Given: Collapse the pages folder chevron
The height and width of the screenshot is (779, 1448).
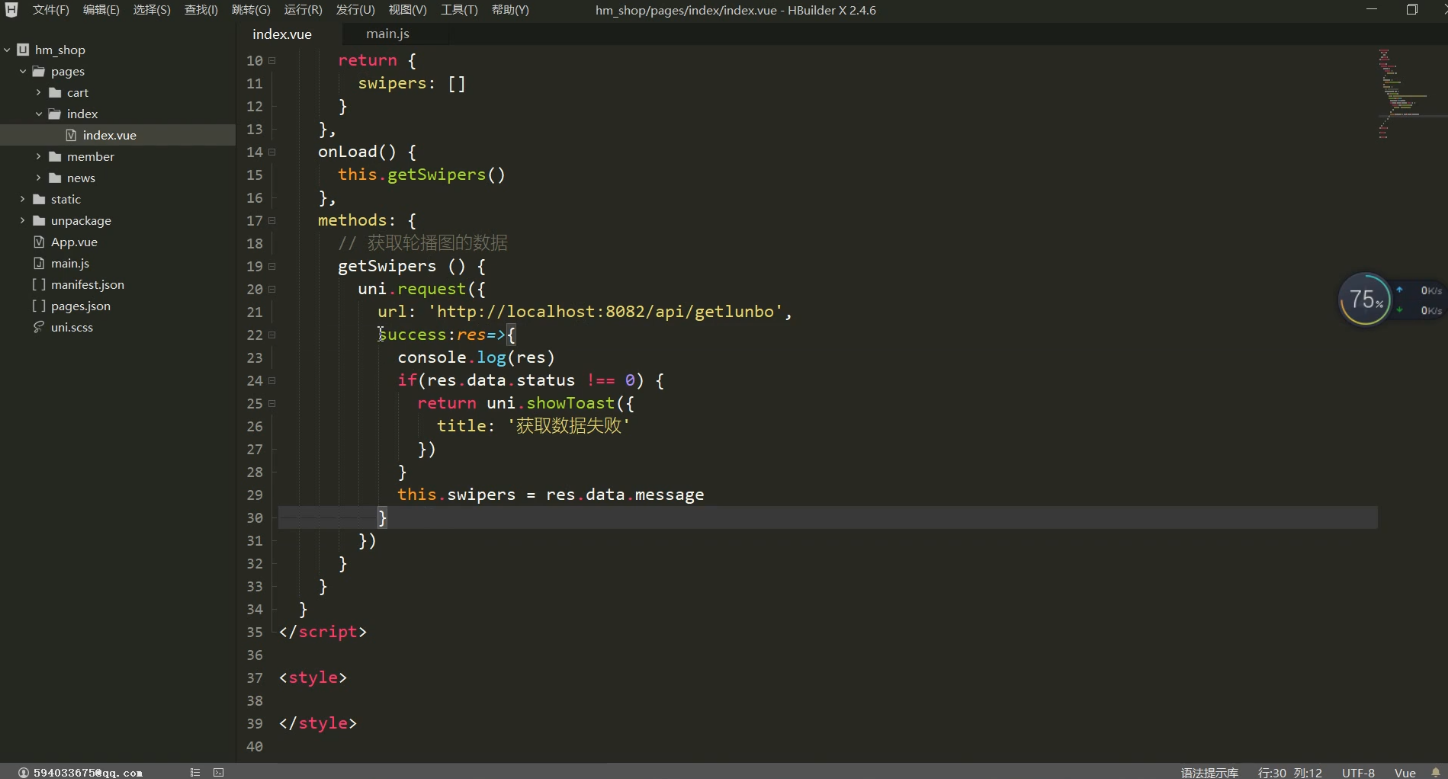Looking at the screenshot, I should tap(23, 71).
